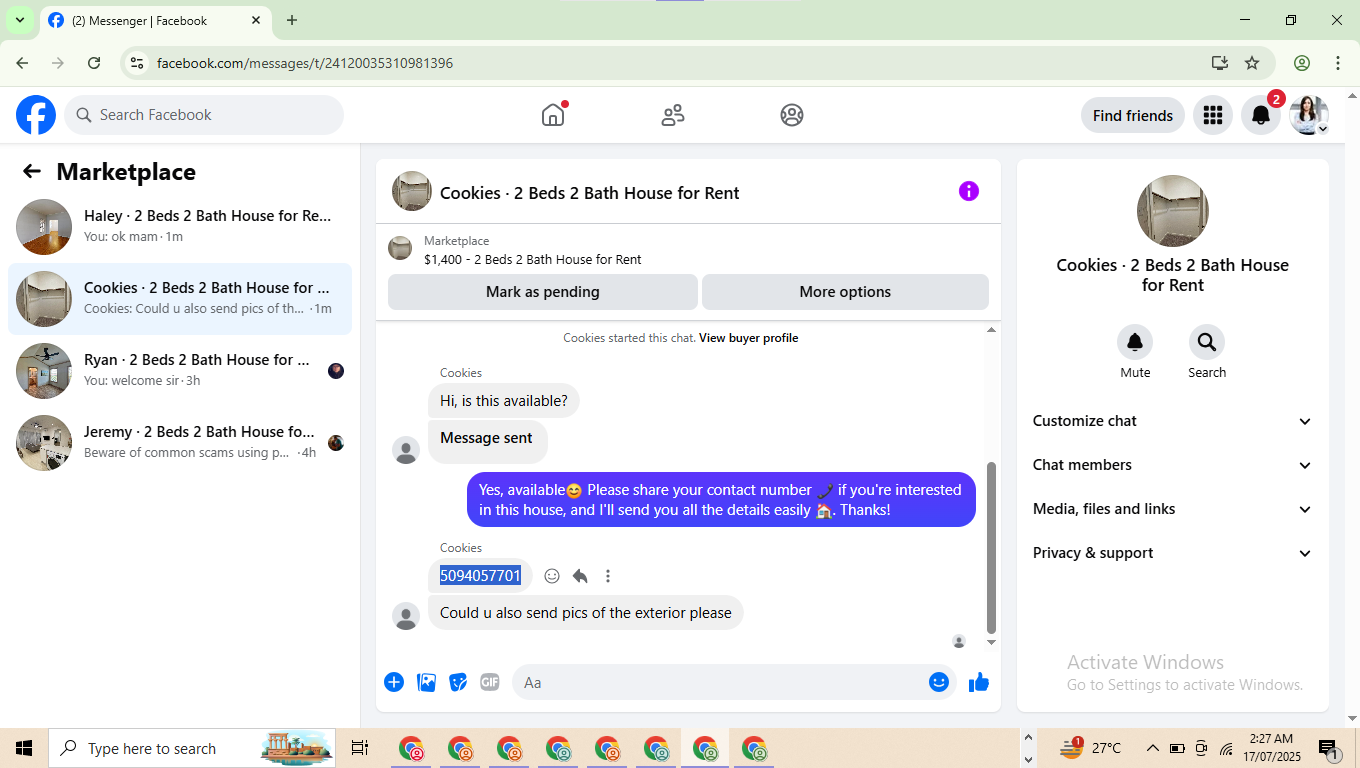
Task: Open the Groups icon in top navigation
Action: tap(792, 115)
